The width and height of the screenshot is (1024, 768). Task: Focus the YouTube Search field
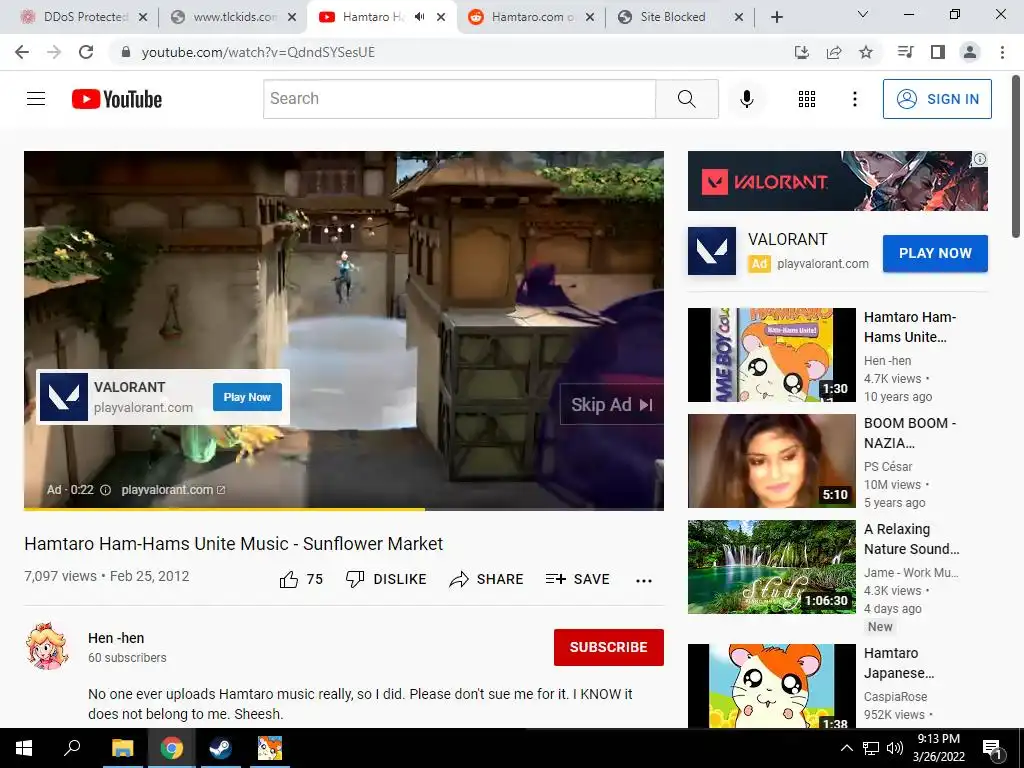coord(459,99)
